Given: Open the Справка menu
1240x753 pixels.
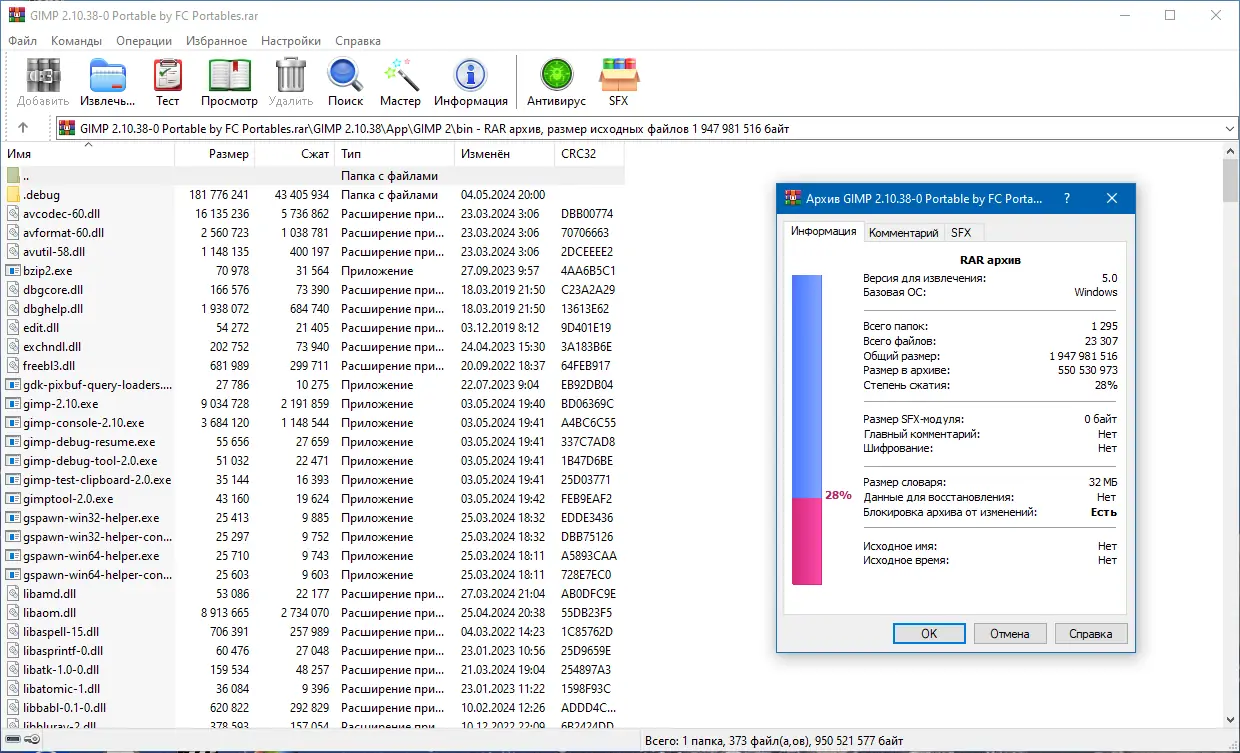Looking at the screenshot, I should coord(358,41).
